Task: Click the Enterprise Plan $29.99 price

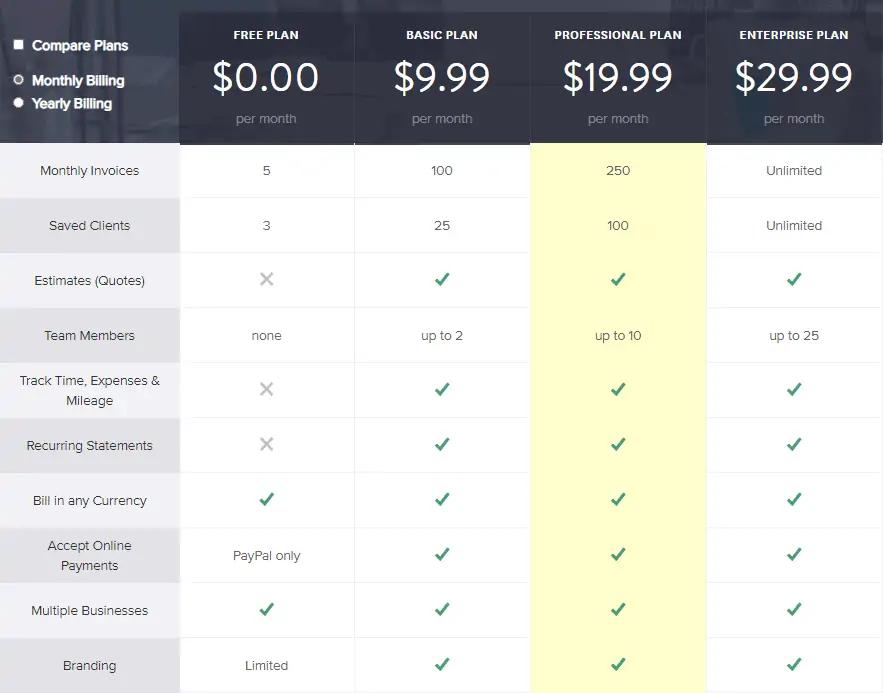Action: [794, 78]
